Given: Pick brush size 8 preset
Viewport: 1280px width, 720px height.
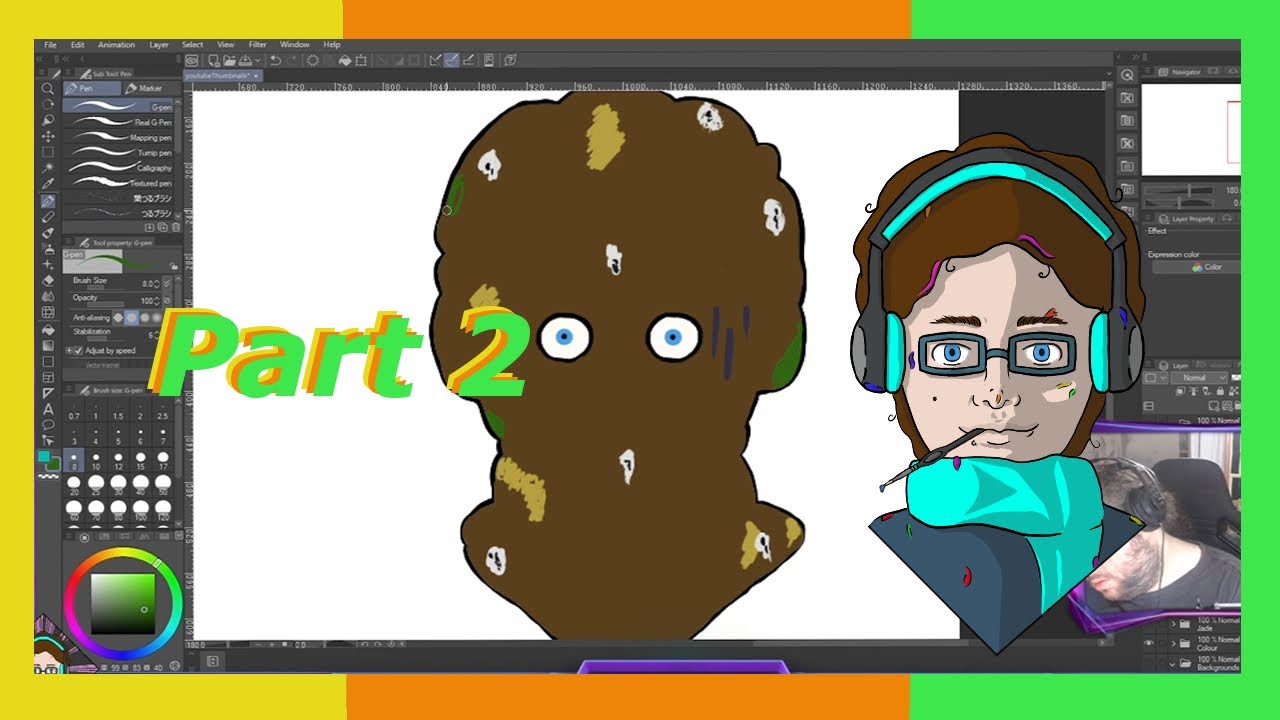Looking at the screenshot, I should (x=74, y=460).
